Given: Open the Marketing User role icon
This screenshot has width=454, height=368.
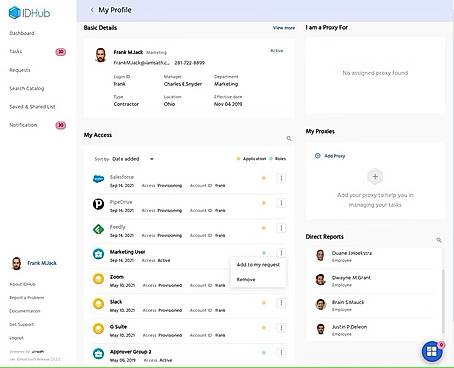Looking at the screenshot, I should [98, 254].
